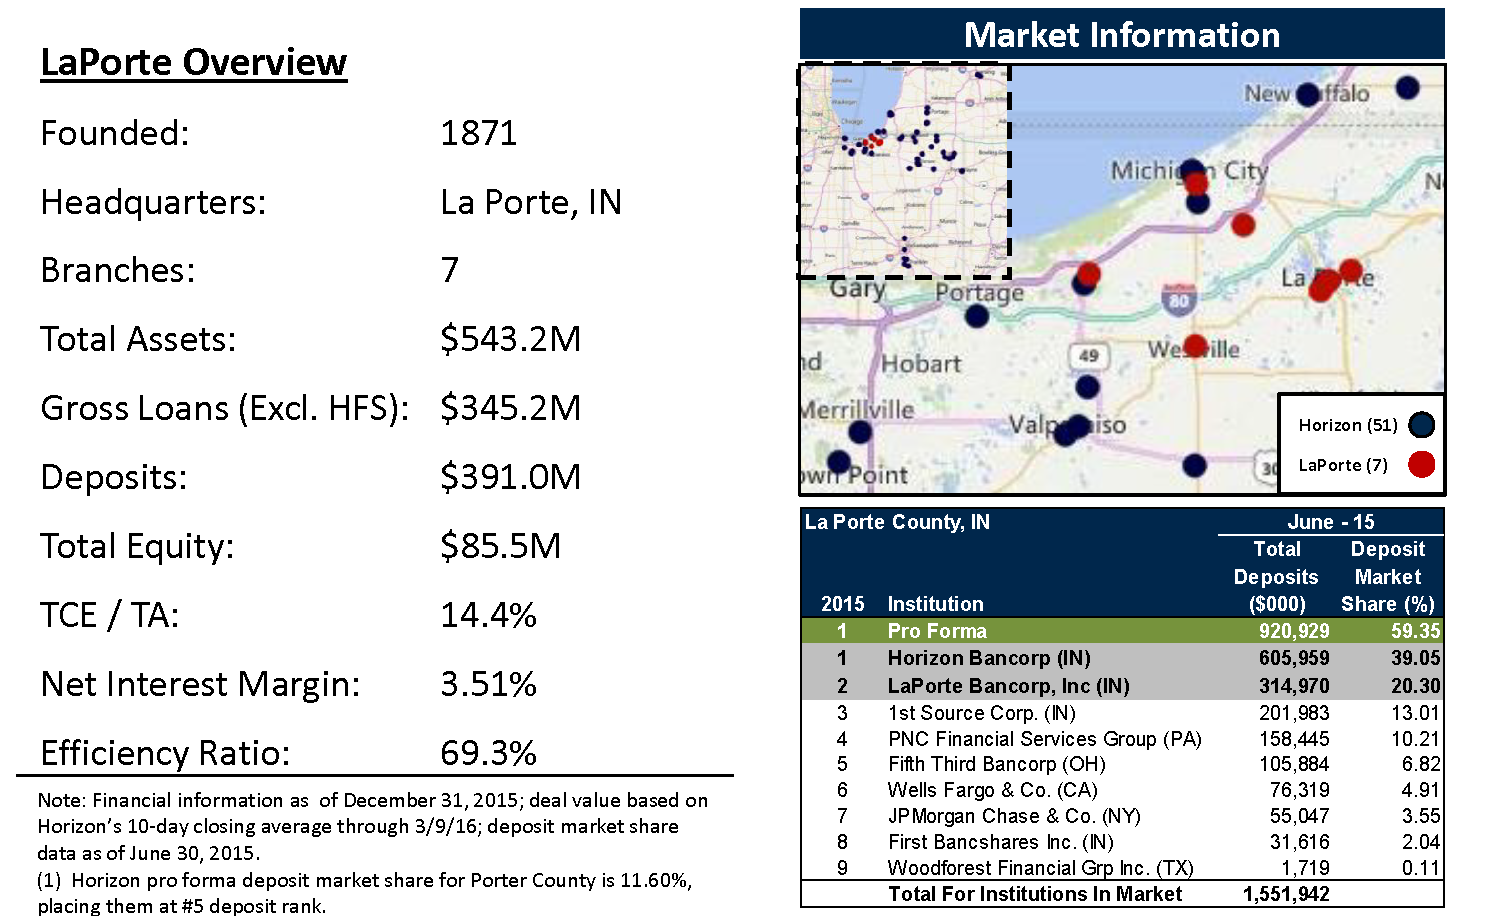Click the Market Information title banner
1500x920 pixels.
pyautogui.click(x=1122, y=35)
